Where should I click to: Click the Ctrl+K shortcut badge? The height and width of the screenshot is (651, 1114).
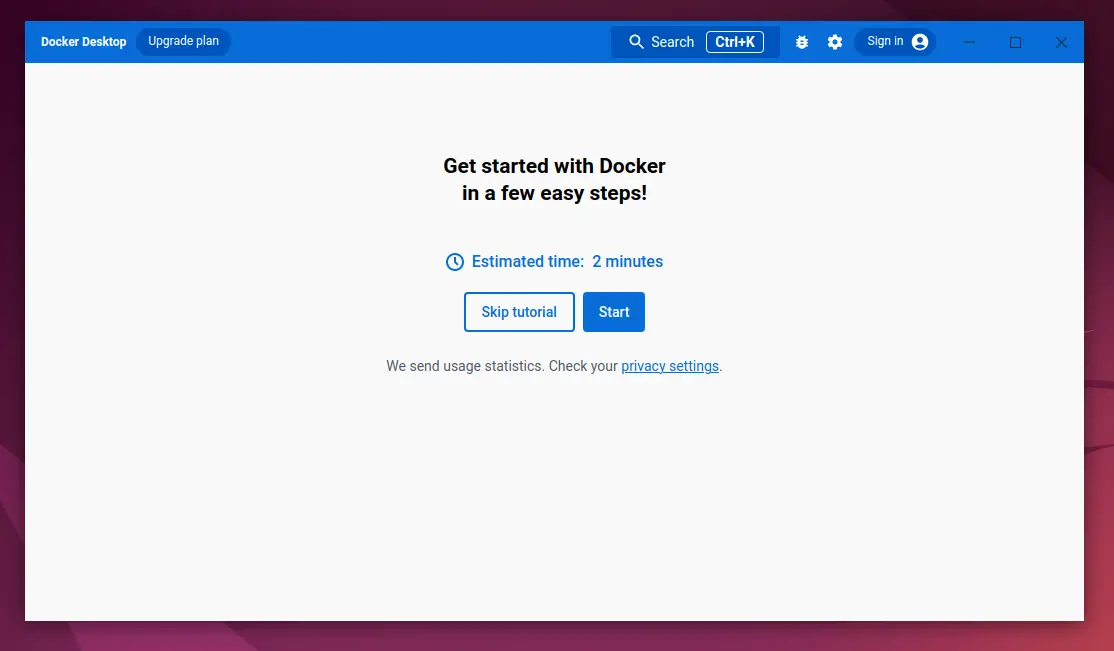[x=735, y=42]
